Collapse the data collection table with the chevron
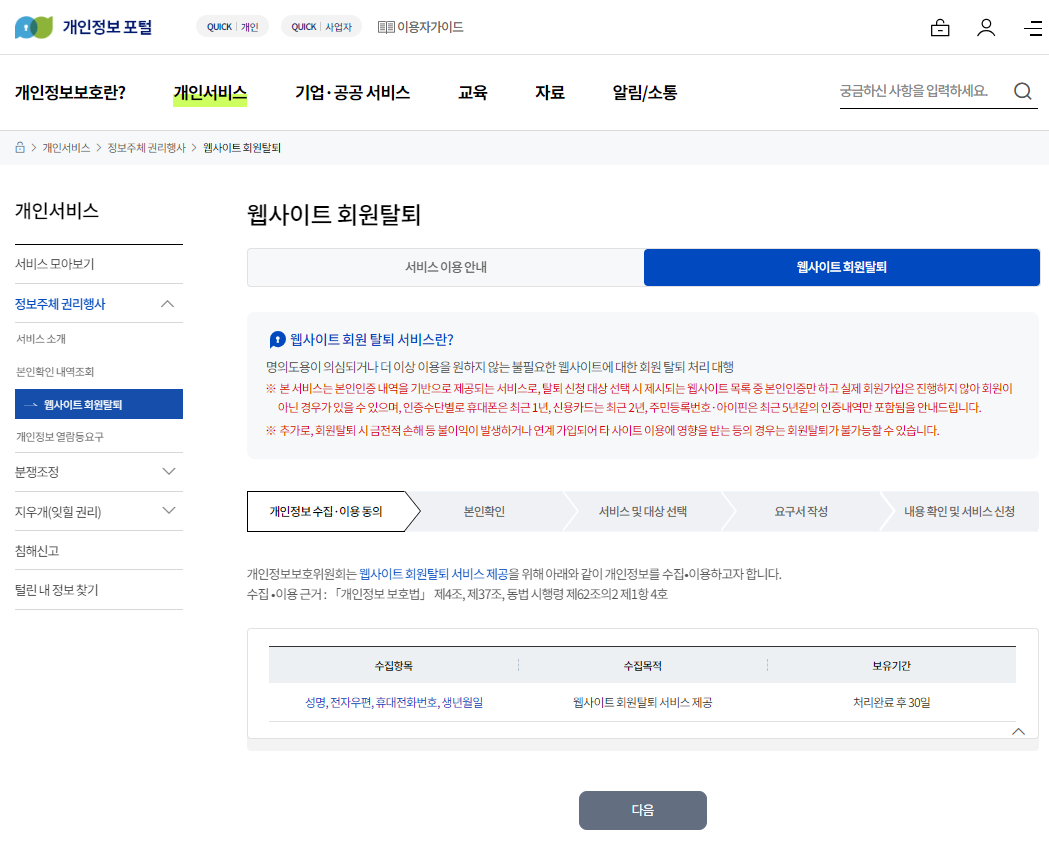Viewport: 1049px width, 852px height. pyautogui.click(x=1018, y=731)
